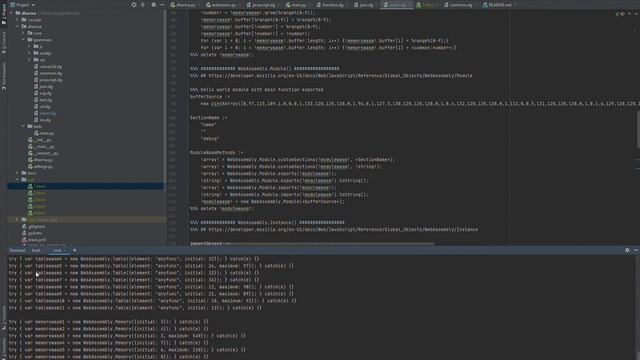Image resolution: width=640 pixels, height=360 pixels.
Task: Click the WebAssembly/Module MDN URL in editor
Action: click(340, 76)
